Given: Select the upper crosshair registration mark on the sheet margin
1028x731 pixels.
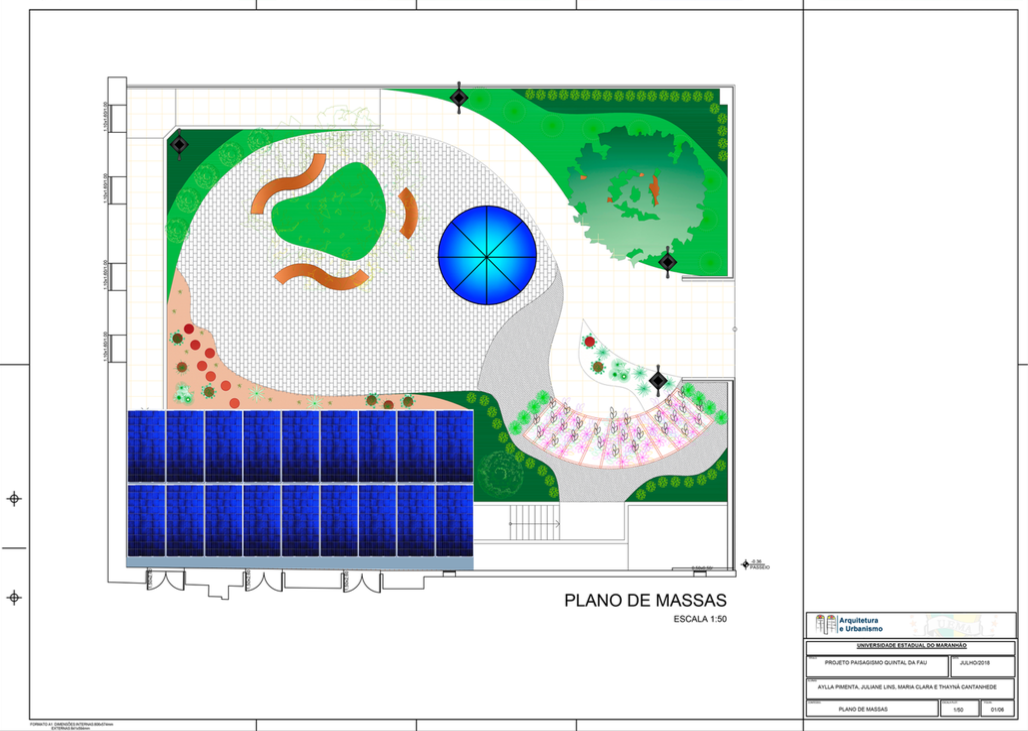Looking at the screenshot, I should point(14,499).
